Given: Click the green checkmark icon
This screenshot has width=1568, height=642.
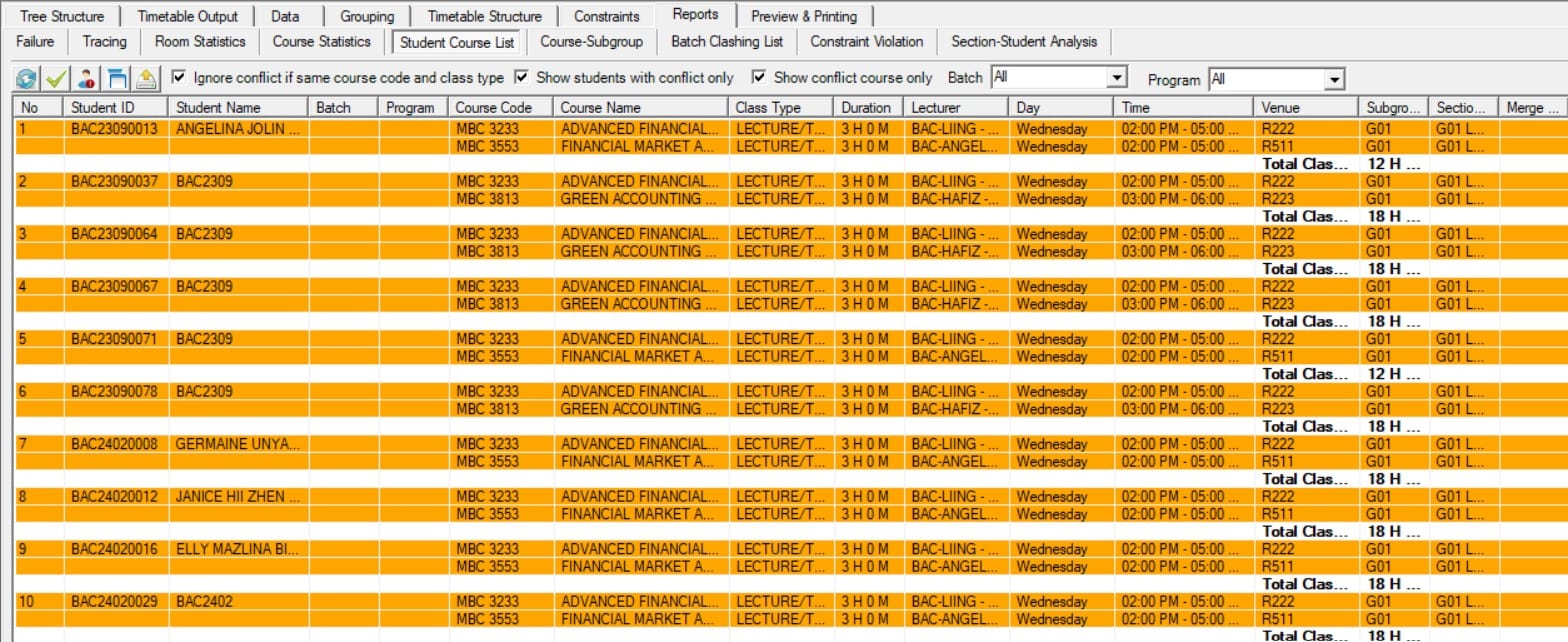Looking at the screenshot, I should [56, 79].
